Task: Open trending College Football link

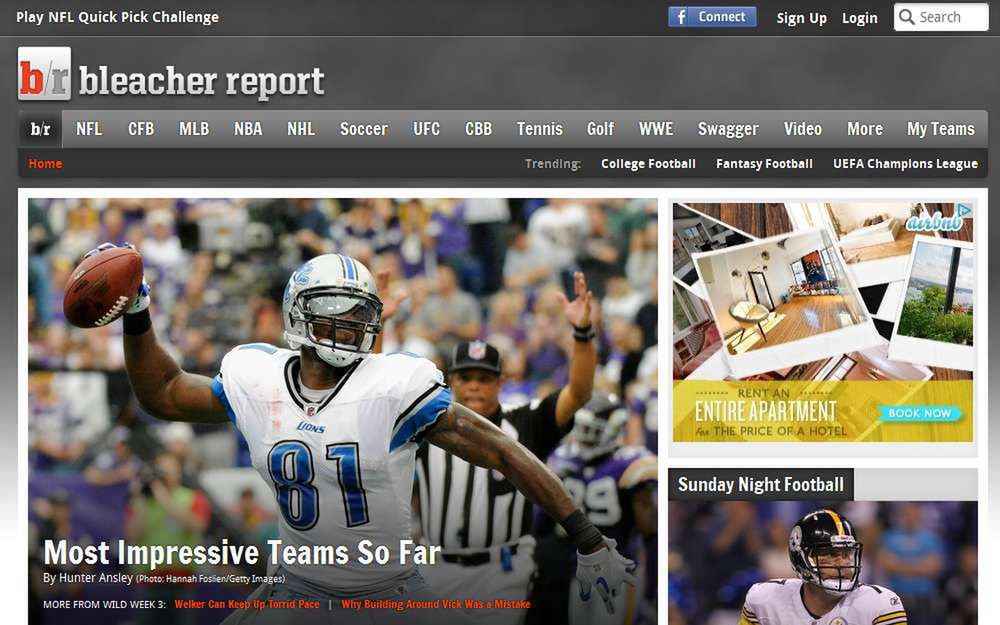Action: pyautogui.click(x=648, y=164)
